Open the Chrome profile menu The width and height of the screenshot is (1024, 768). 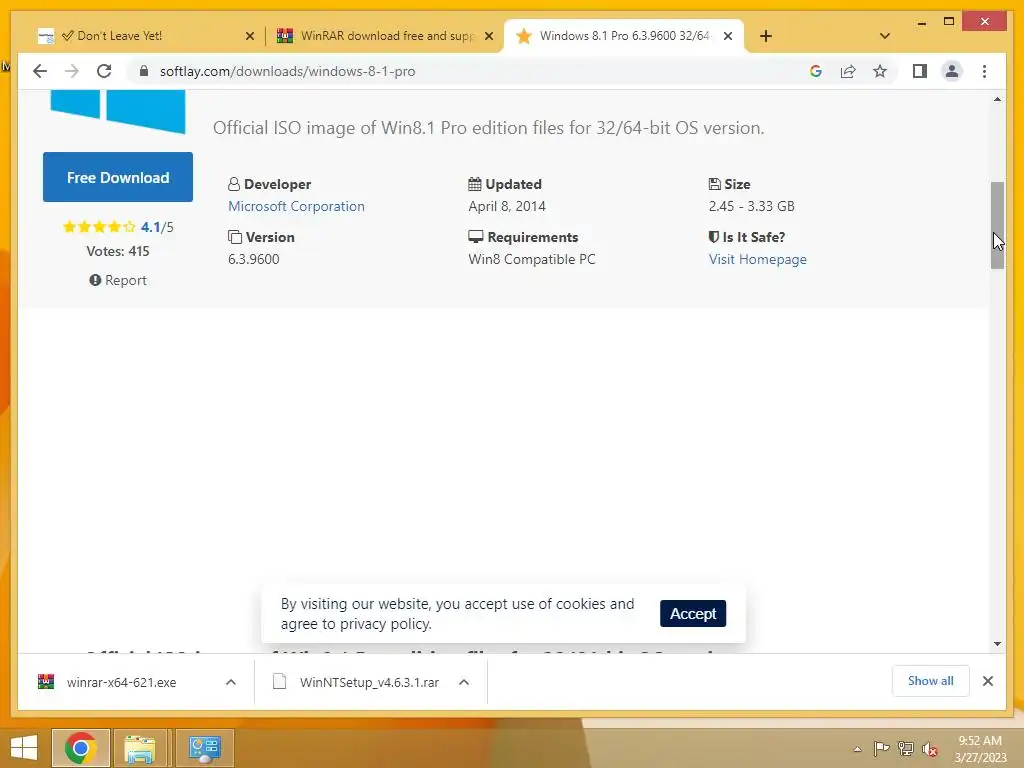[952, 71]
